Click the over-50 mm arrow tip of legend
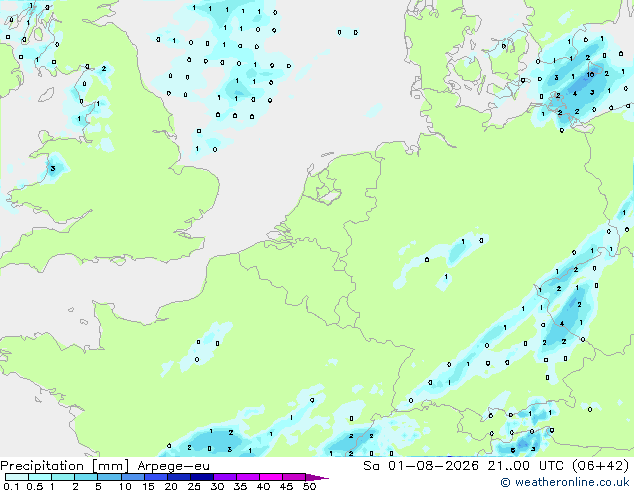This screenshot has height=490, width=634. pyautogui.click(x=317, y=477)
